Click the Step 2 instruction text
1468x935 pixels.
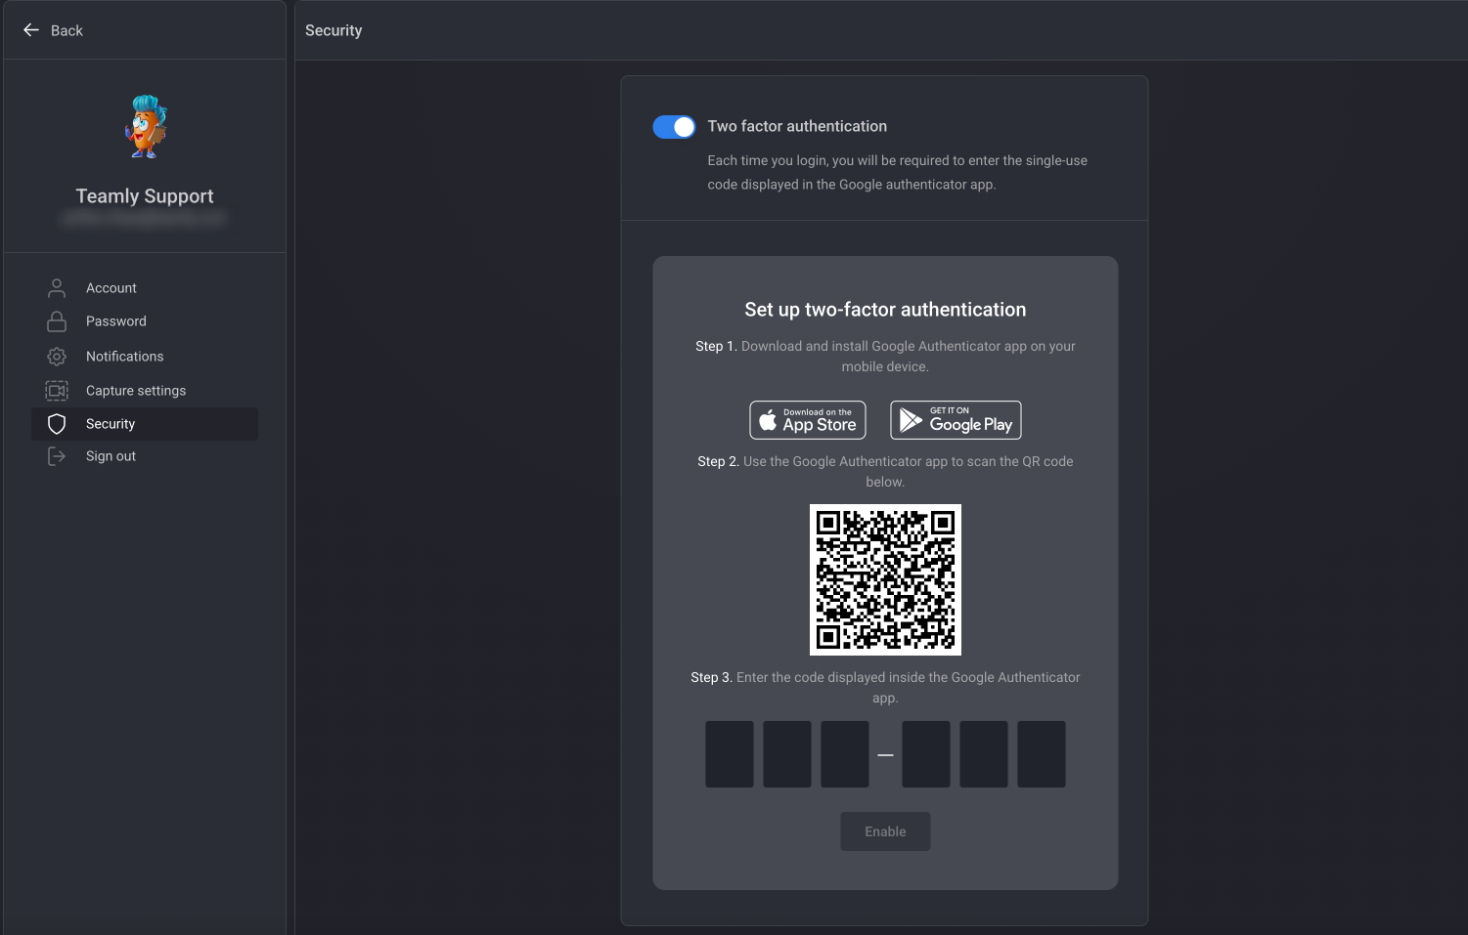coord(885,471)
